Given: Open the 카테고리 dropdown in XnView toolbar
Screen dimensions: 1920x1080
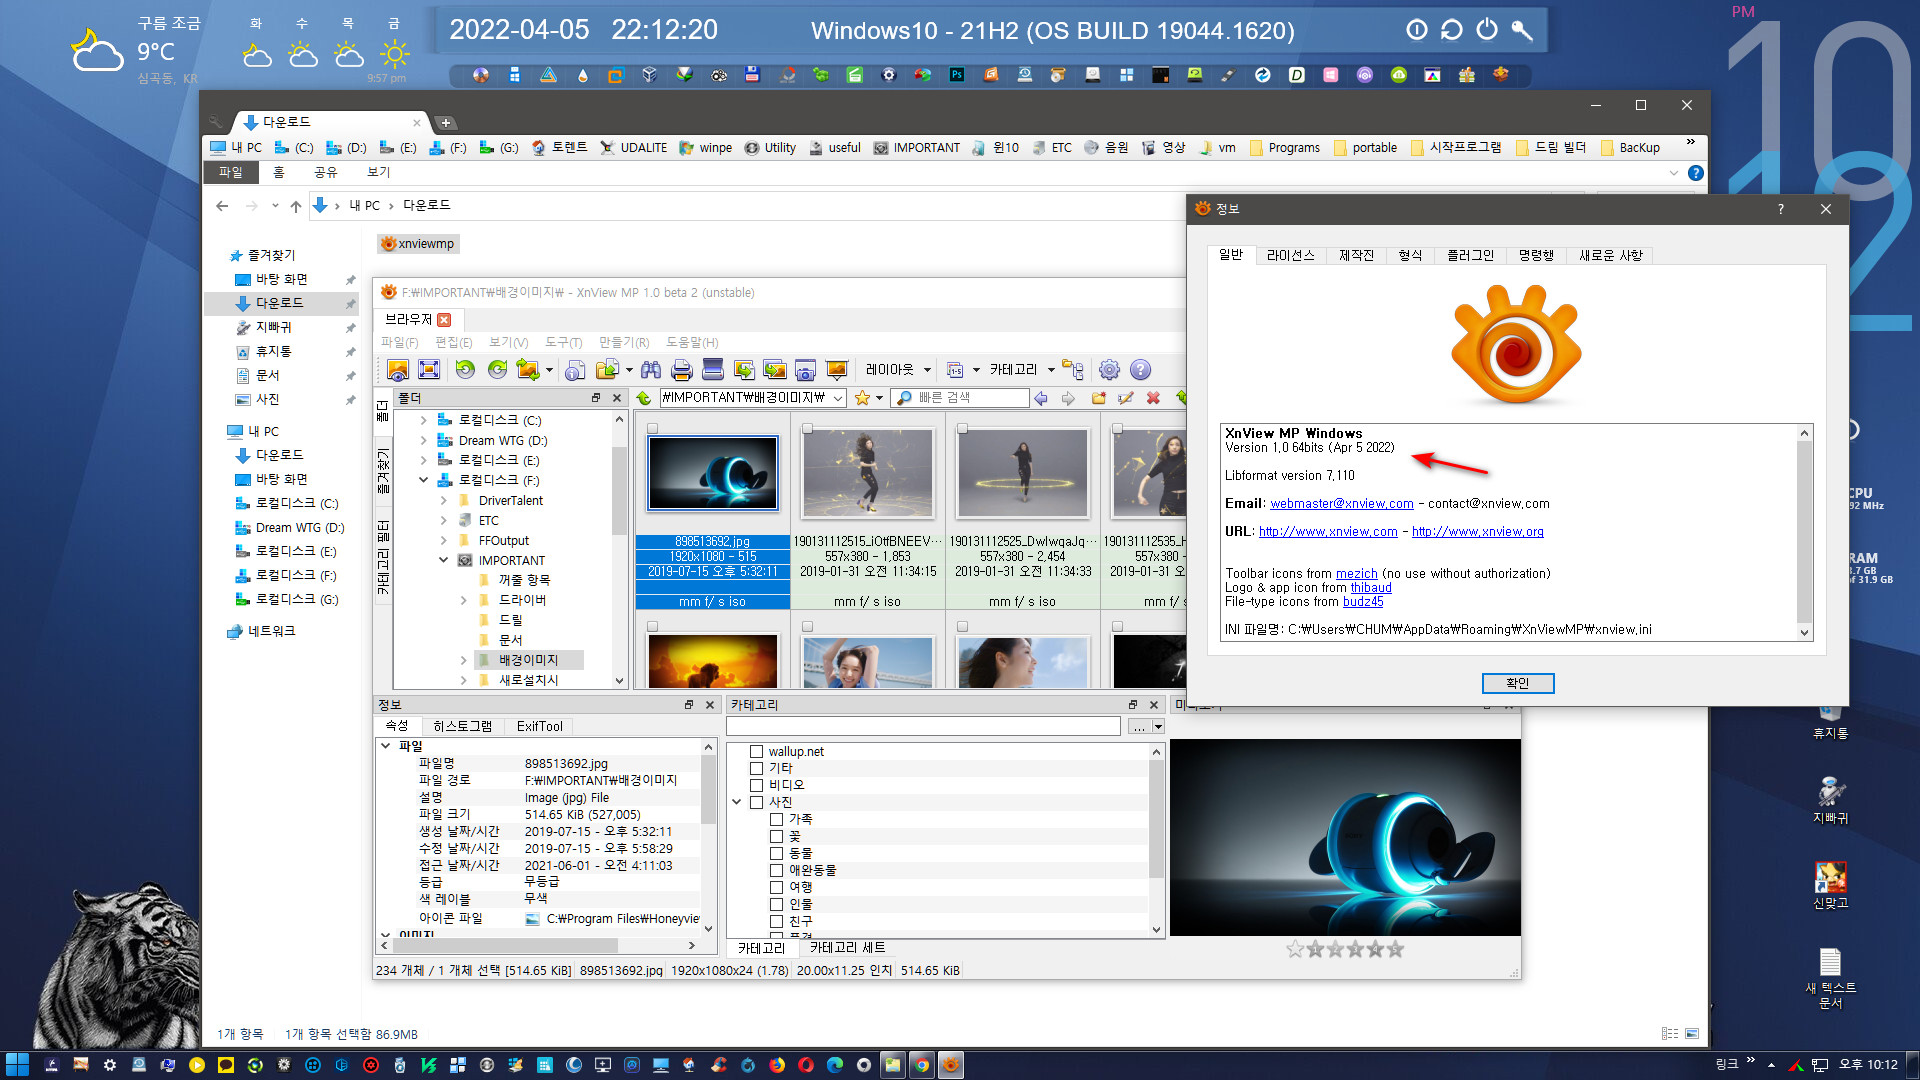Looking at the screenshot, I should coord(1022,370).
